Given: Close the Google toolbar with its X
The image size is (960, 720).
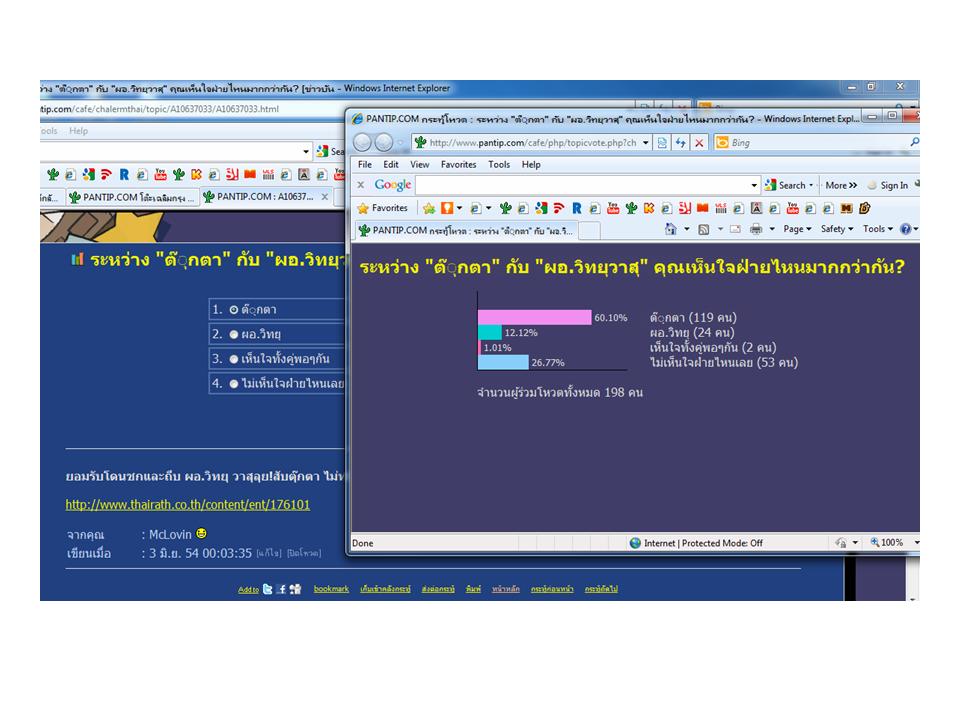Looking at the screenshot, I should (361, 184).
